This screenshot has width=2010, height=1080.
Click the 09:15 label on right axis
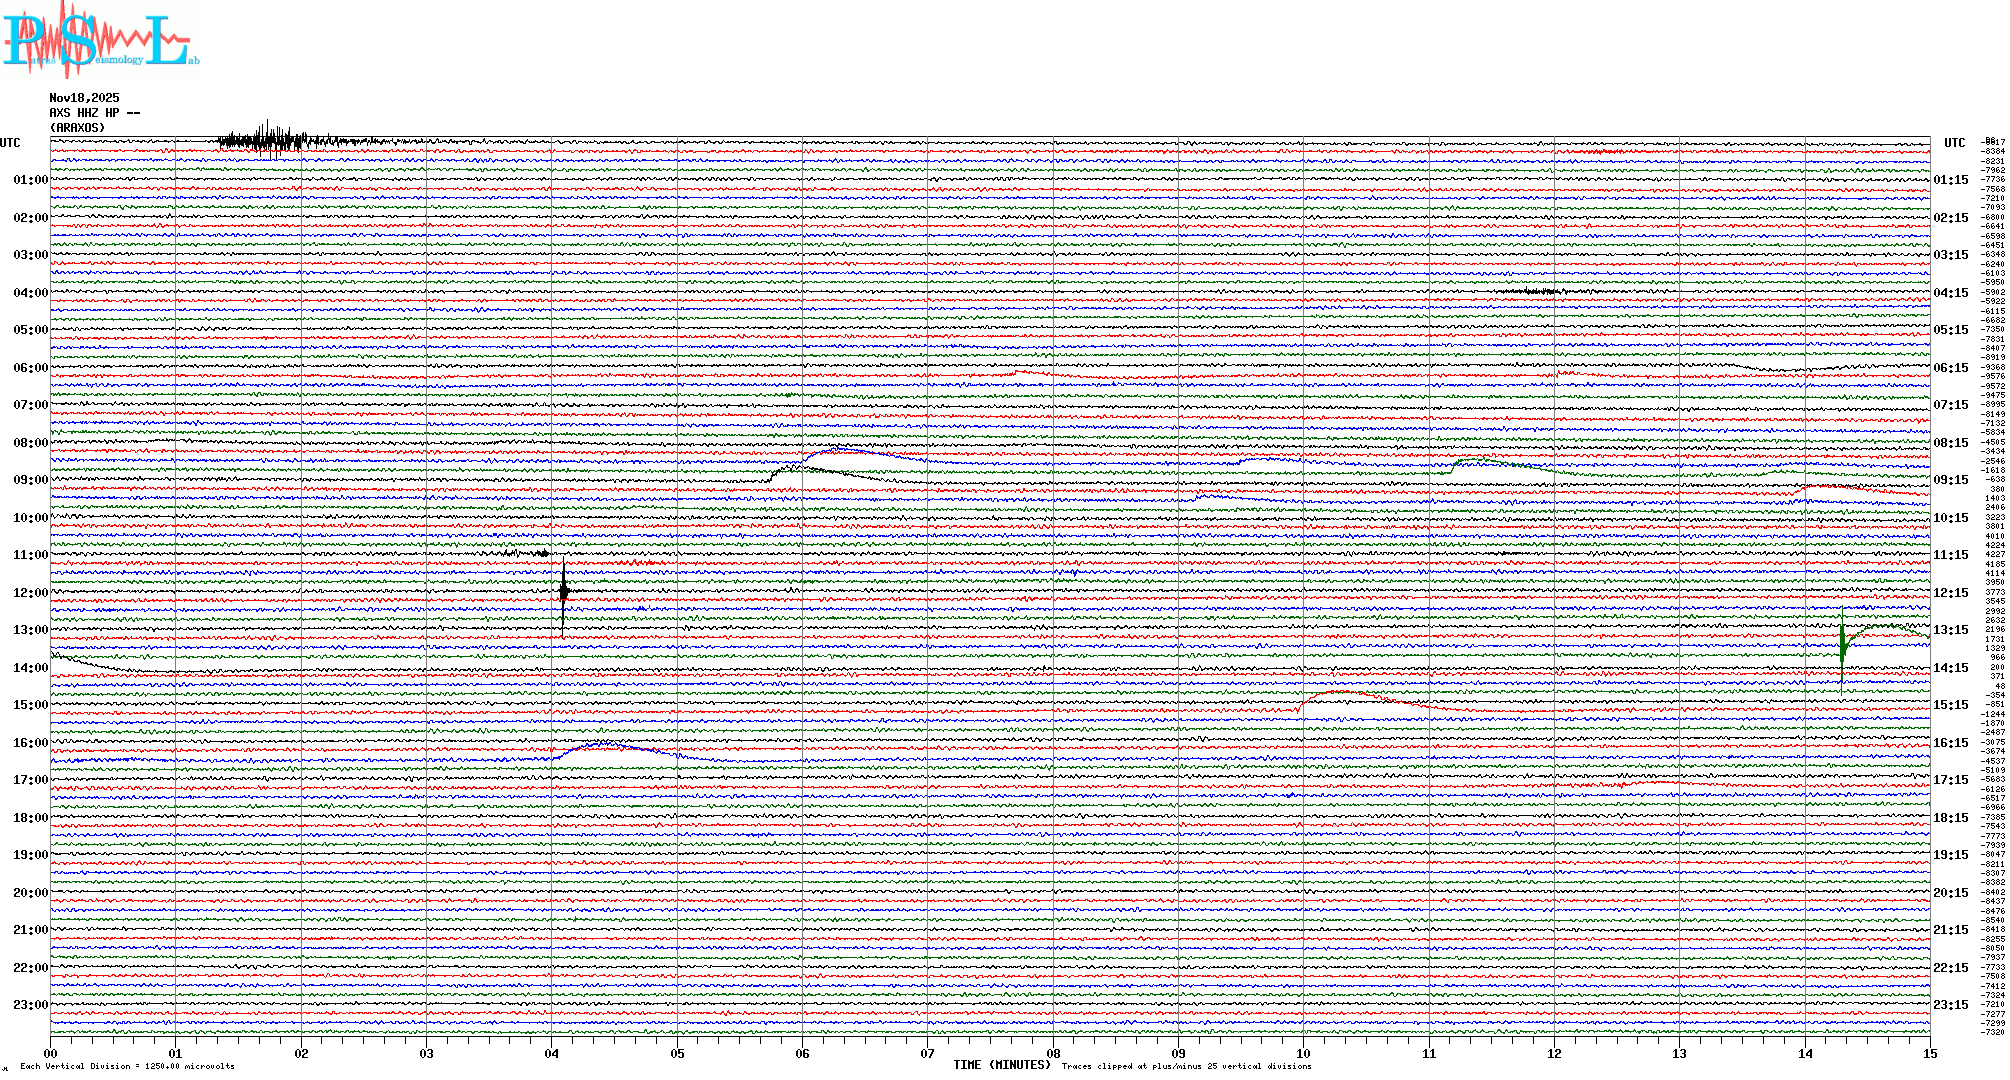1950,480
